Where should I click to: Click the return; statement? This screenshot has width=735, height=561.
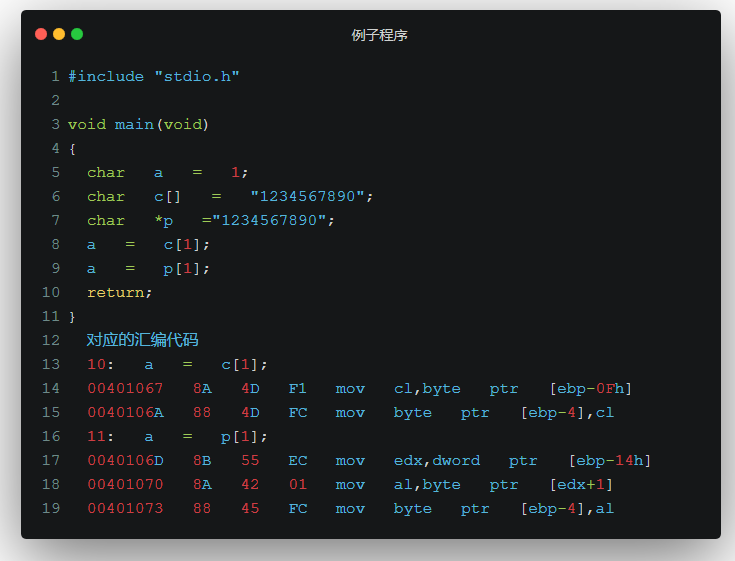click(x=120, y=293)
